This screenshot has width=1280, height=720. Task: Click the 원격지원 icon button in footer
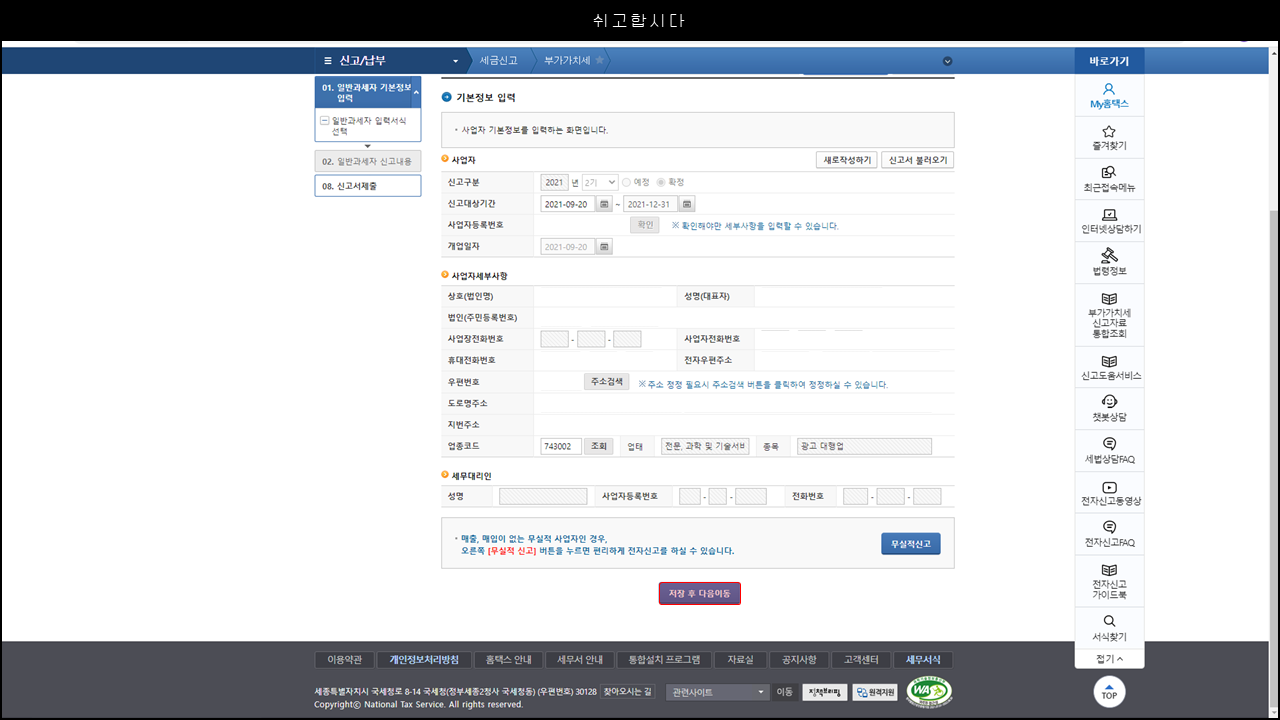tap(875, 692)
